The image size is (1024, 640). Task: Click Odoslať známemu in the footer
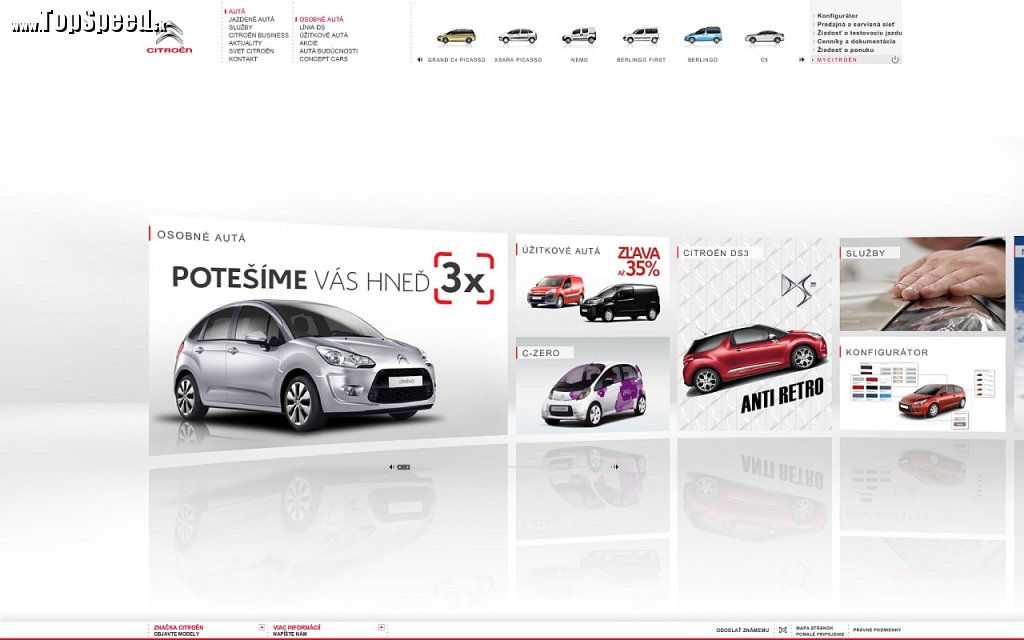[743, 630]
